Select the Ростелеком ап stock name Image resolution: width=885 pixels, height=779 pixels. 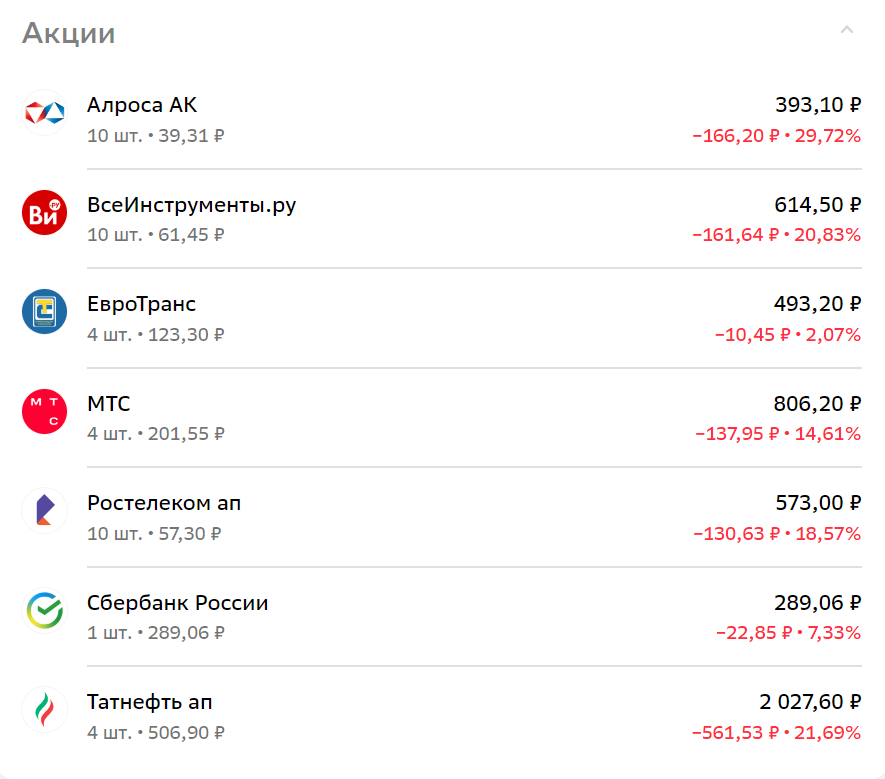[x=164, y=503]
